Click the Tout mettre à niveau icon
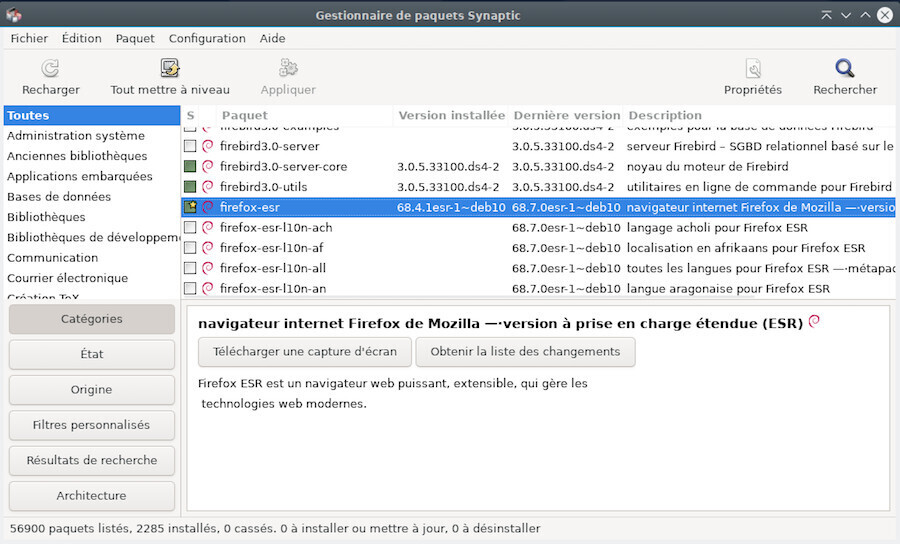The image size is (900, 544). pos(170,69)
